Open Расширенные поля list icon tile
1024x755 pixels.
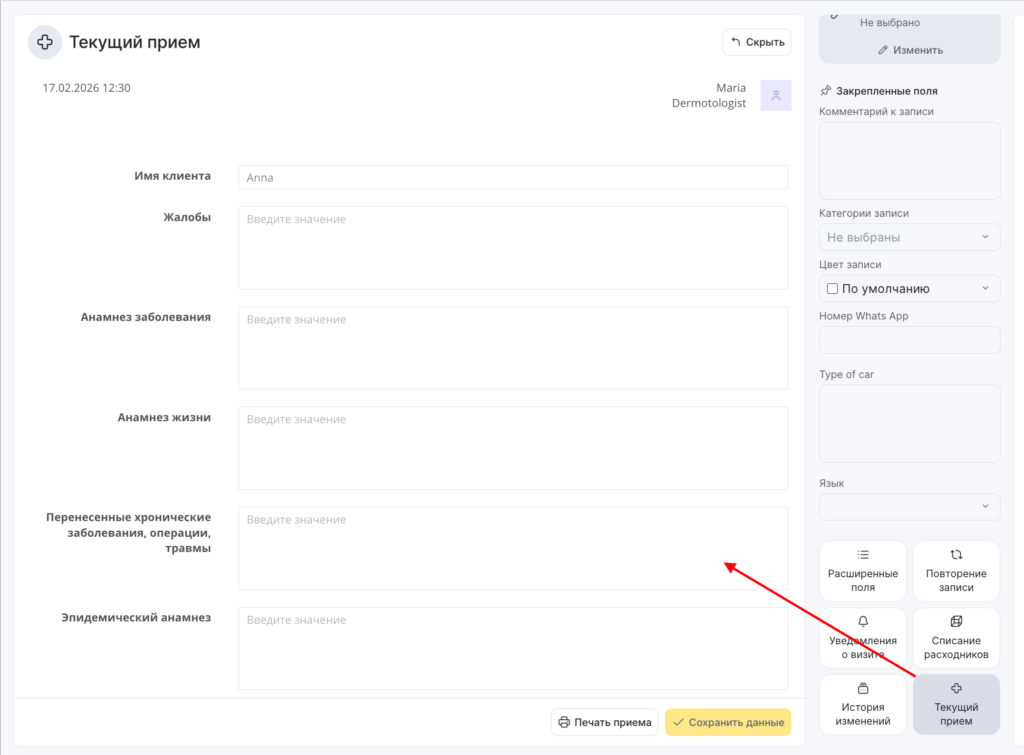pos(863,571)
